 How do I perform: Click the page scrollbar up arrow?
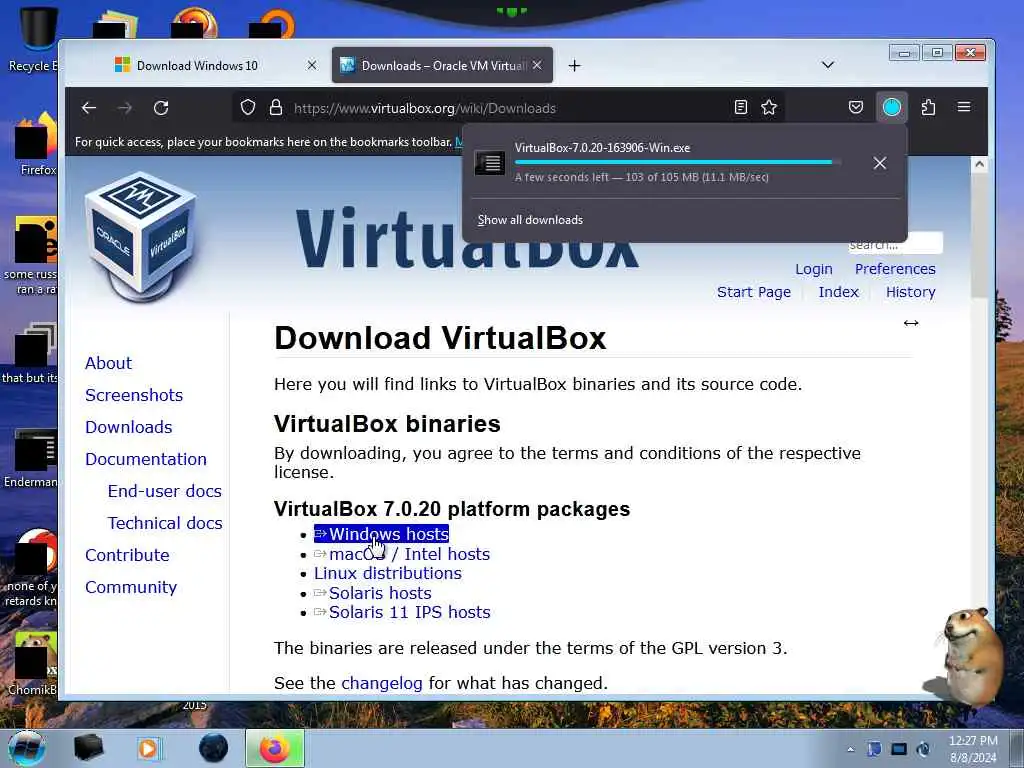(x=979, y=164)
